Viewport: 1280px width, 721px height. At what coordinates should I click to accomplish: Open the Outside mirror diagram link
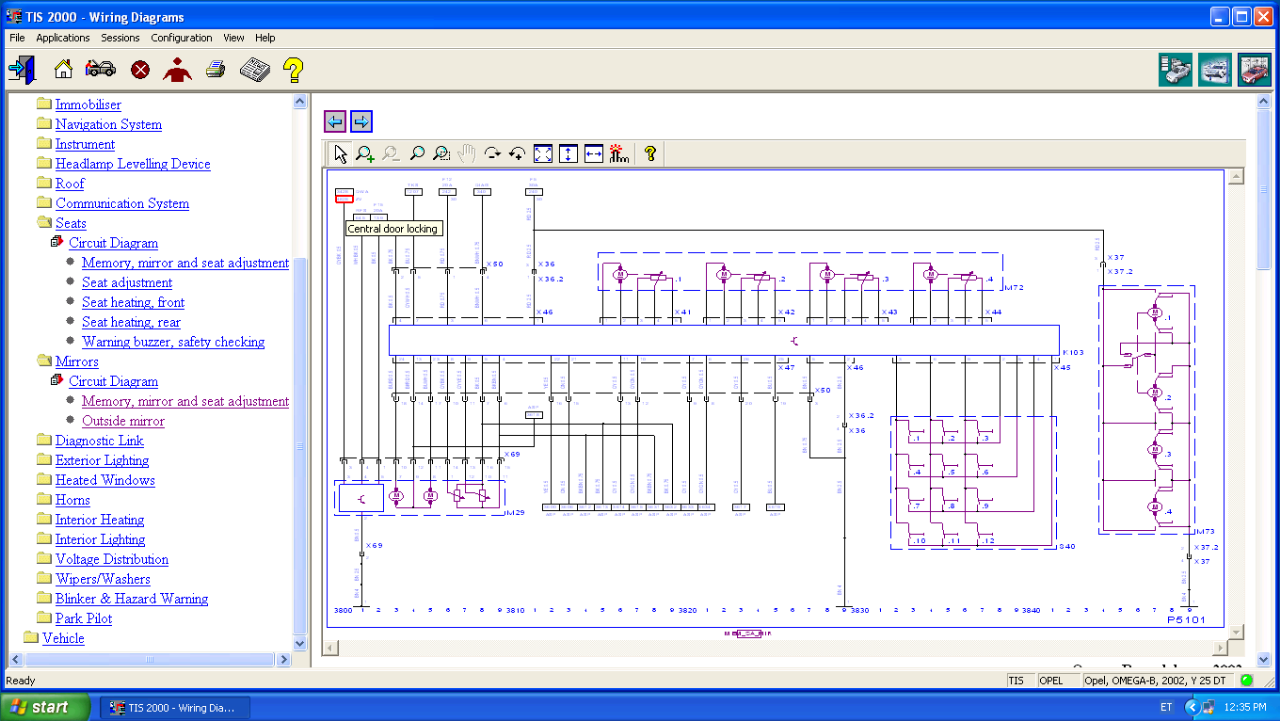click(123, 421)
